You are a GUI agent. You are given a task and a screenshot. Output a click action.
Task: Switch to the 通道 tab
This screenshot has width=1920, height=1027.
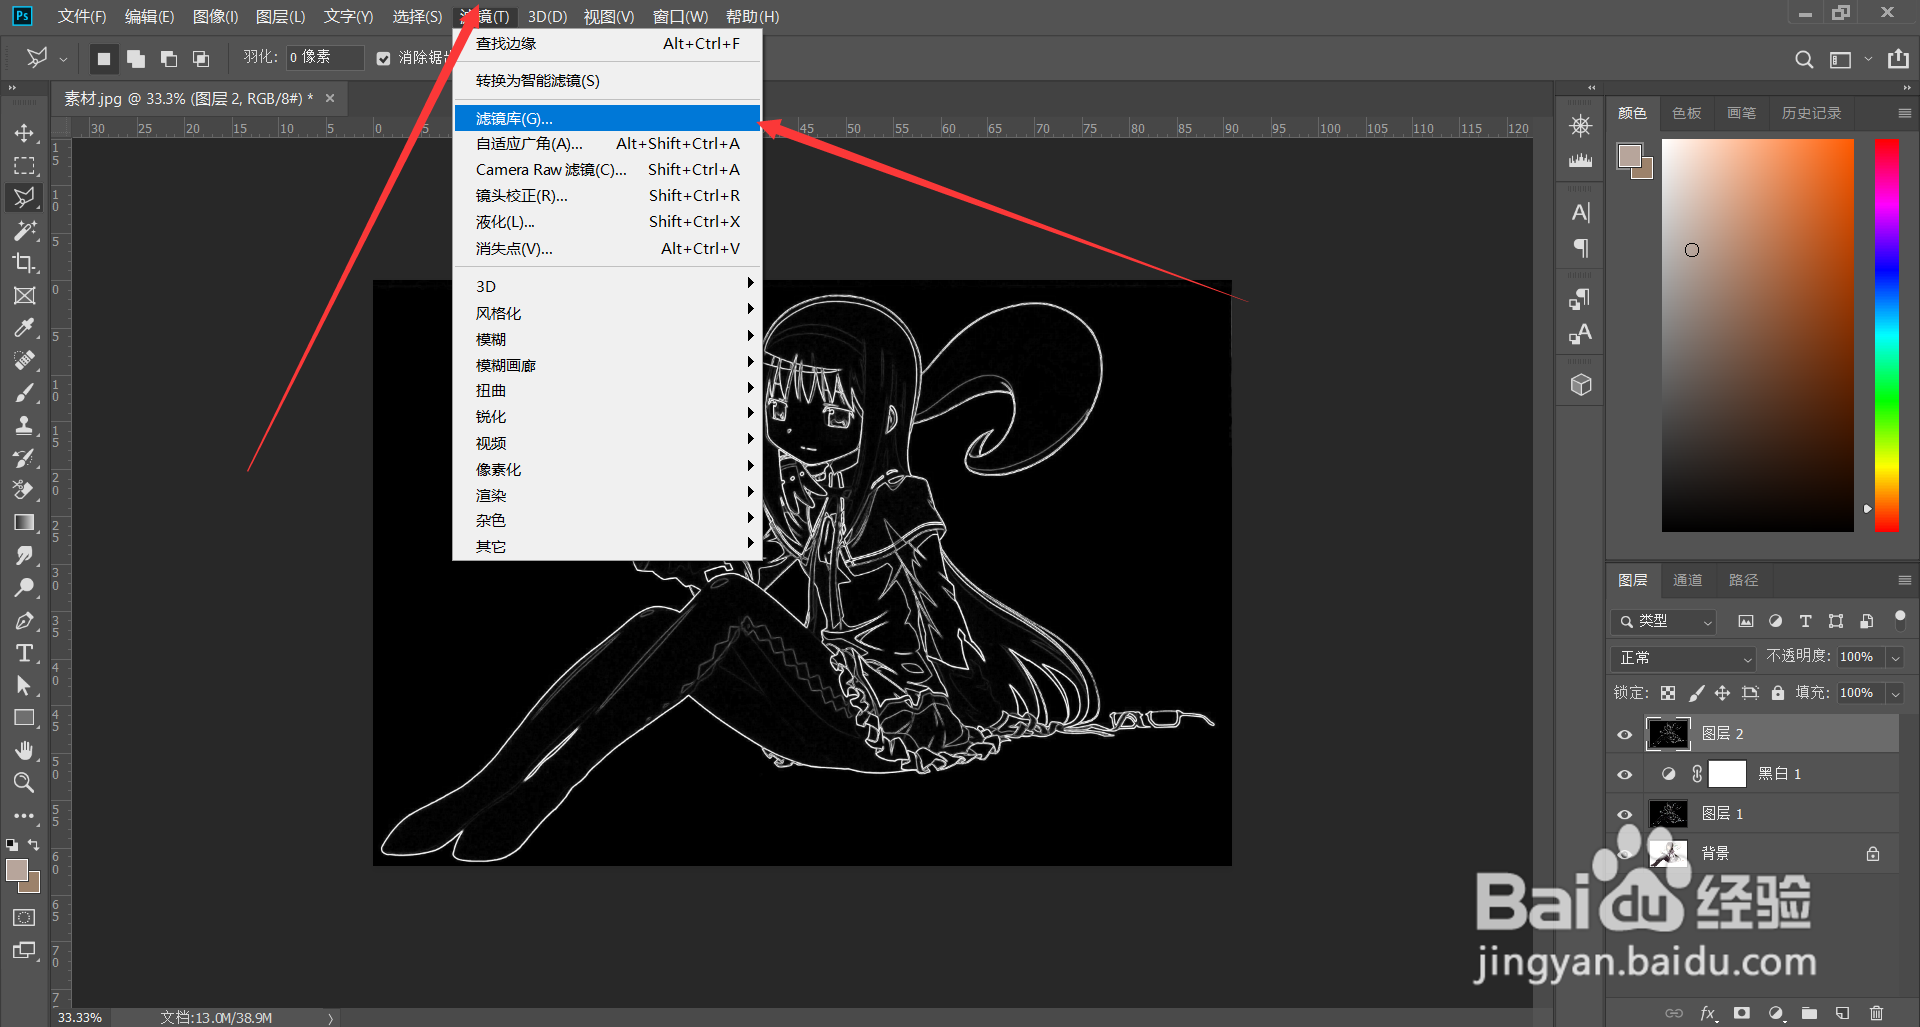click(1687, 580)
